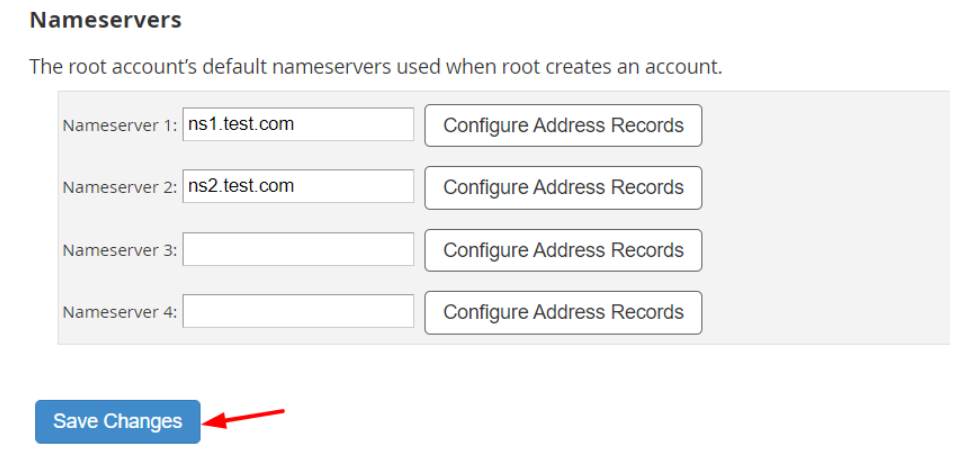Click the "Nameserver 1:" label
The width and height of the screenshot is (969, 455).
(x=119, y=126)
